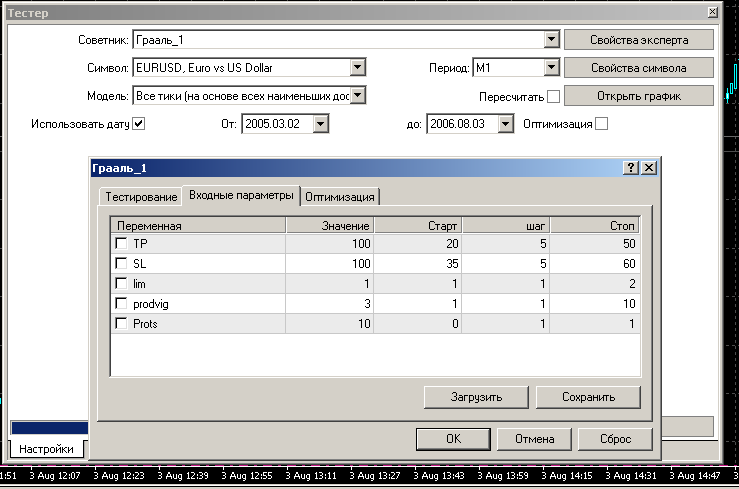Viewport: 739px width, 489px height.
Task: Select the lim Значение cell
Action: 329,284
